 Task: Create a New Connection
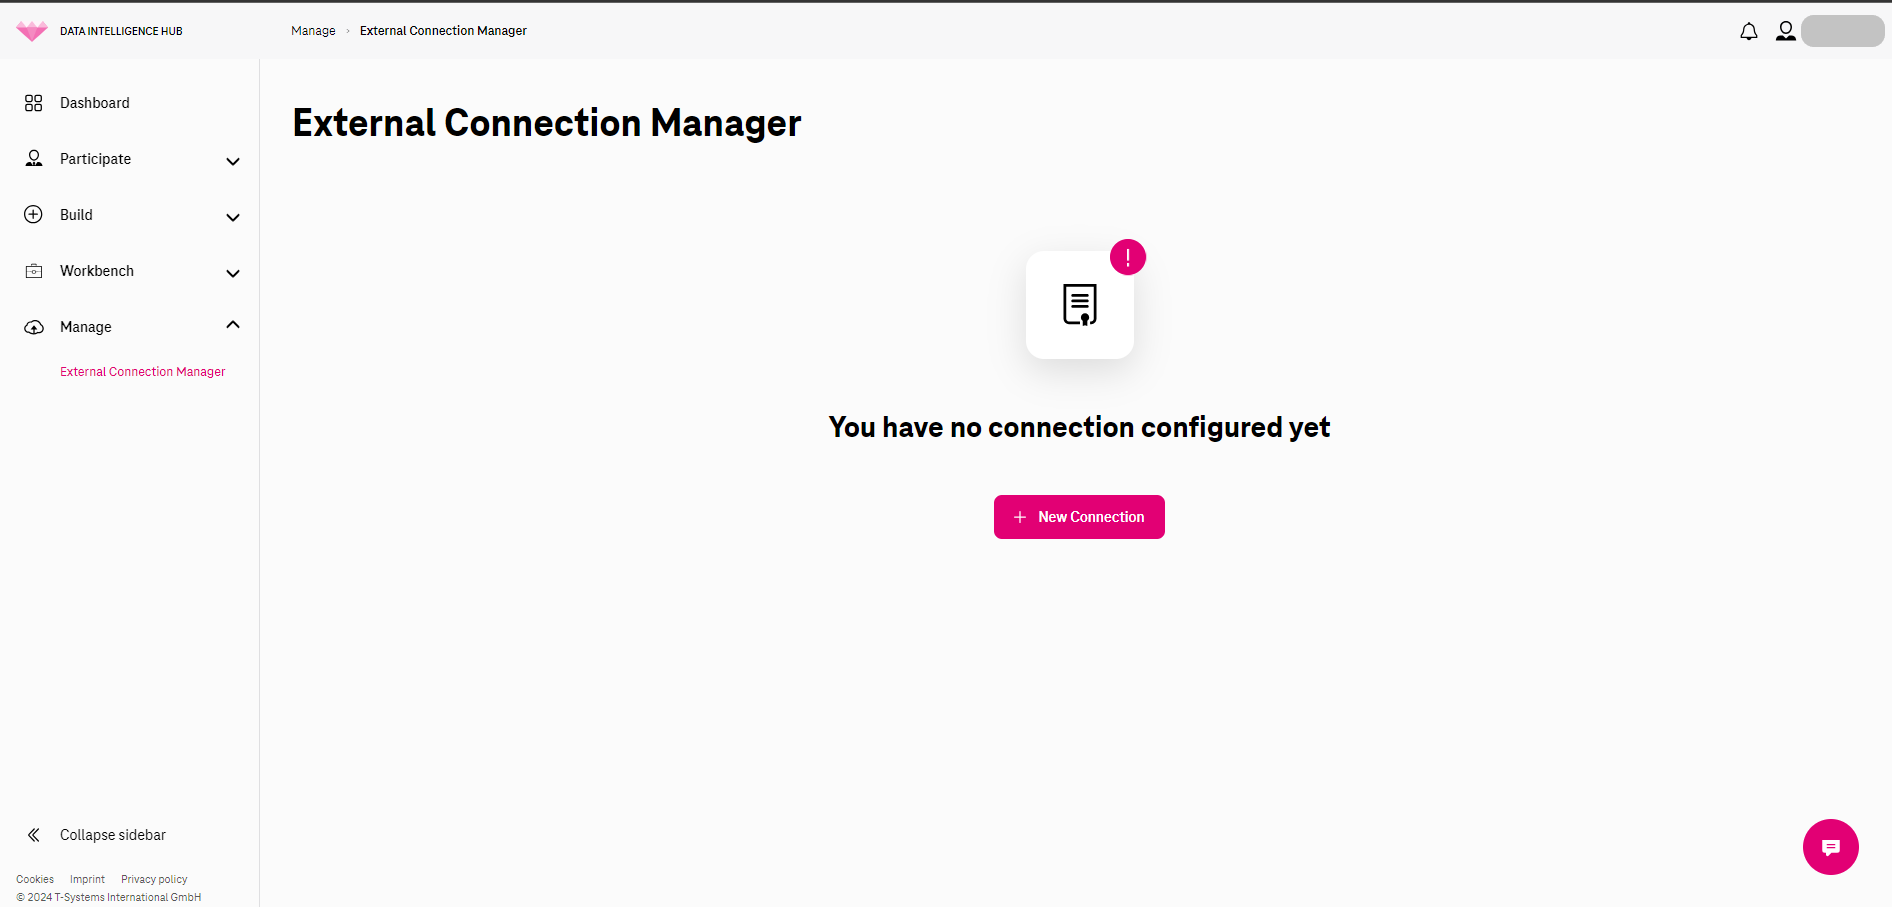pyautogui.click(x=1079, y=517)
